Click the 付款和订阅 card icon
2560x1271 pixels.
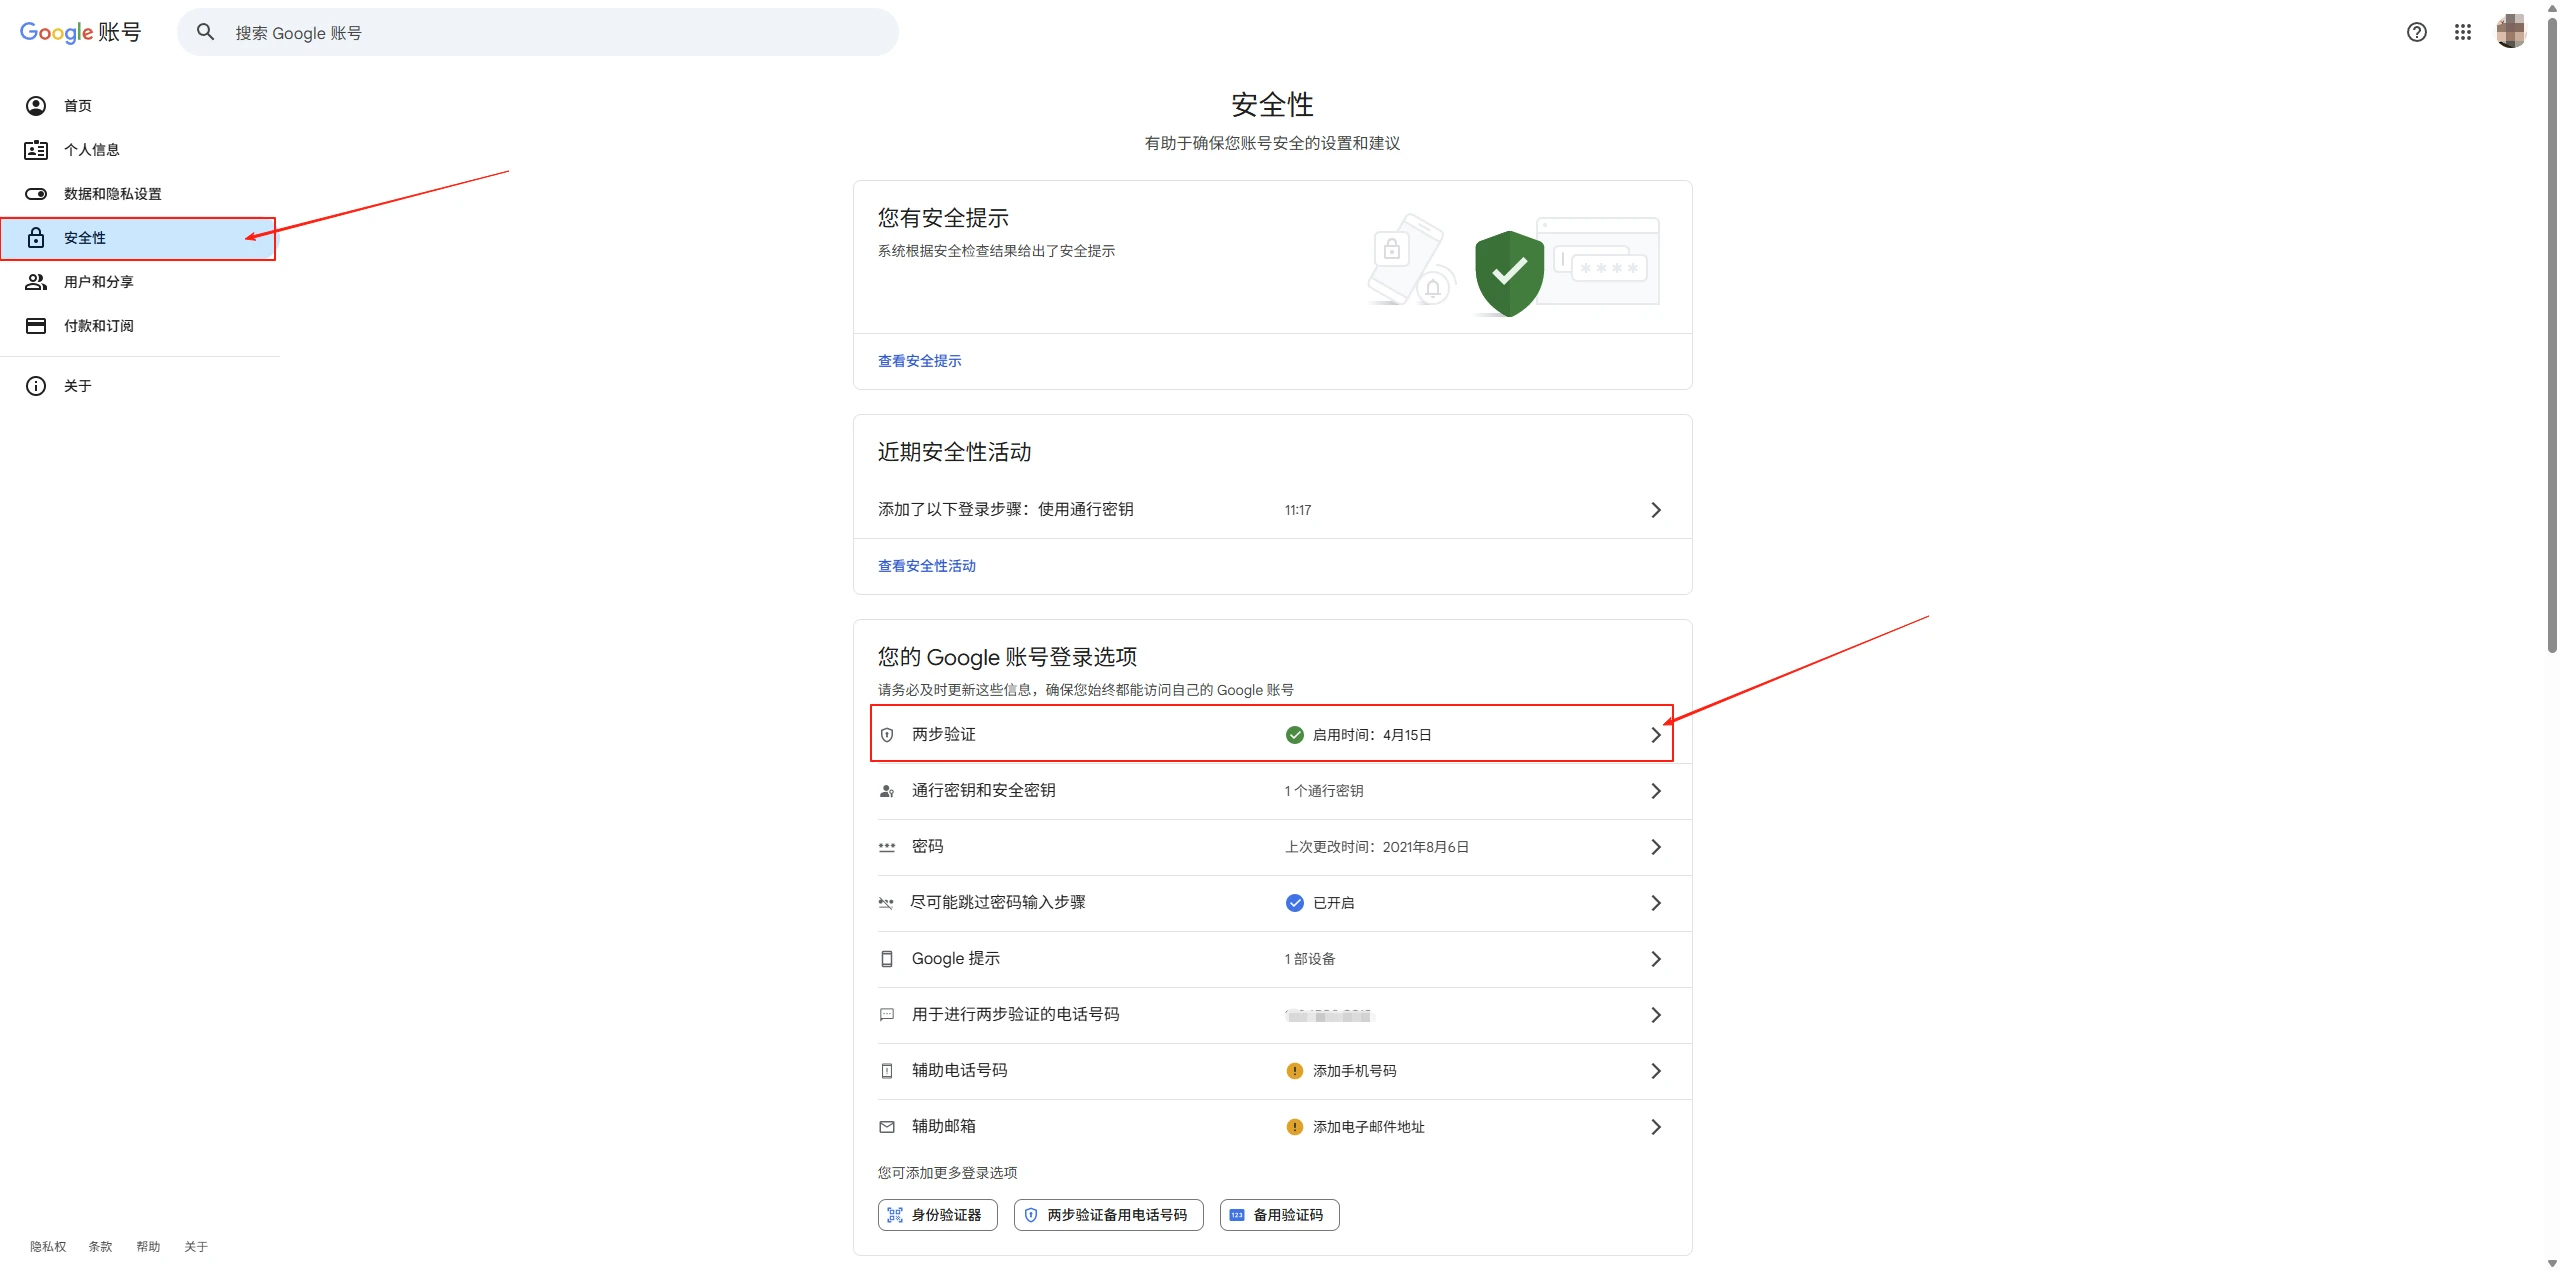tap(36, 326)
